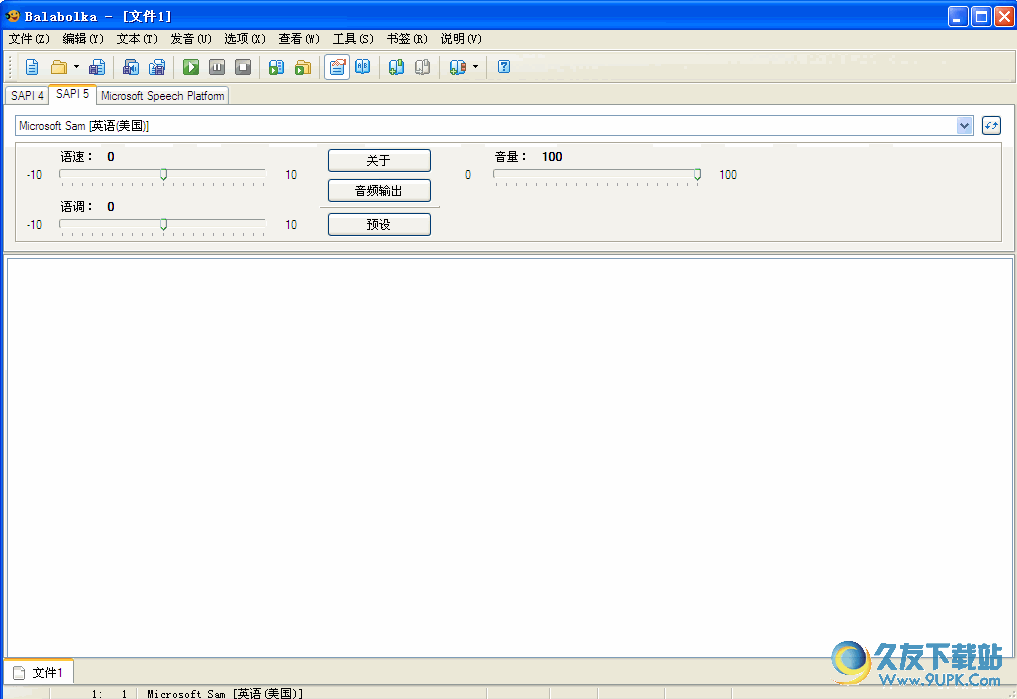Click the toolbar drag handle grip
The image size is (1017, 699).
(10, 67)
